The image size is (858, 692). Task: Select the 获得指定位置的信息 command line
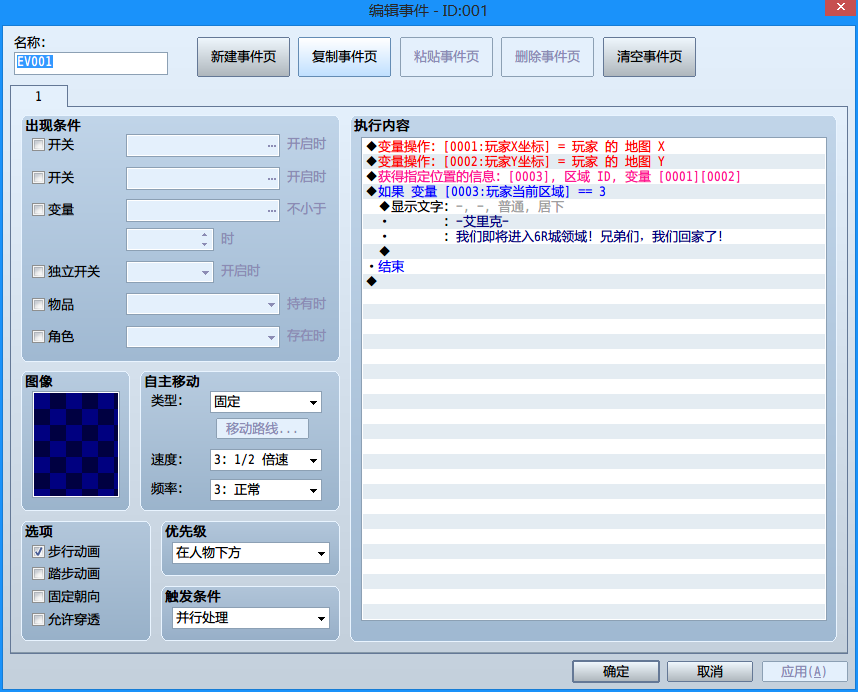point(594,177)
